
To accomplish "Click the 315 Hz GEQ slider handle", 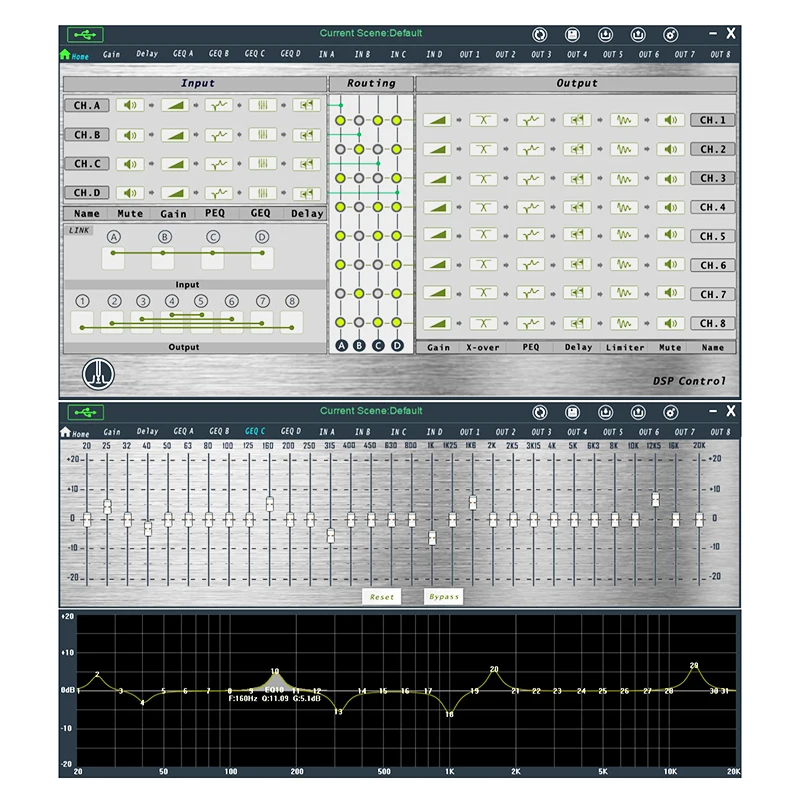I will 331,536.
